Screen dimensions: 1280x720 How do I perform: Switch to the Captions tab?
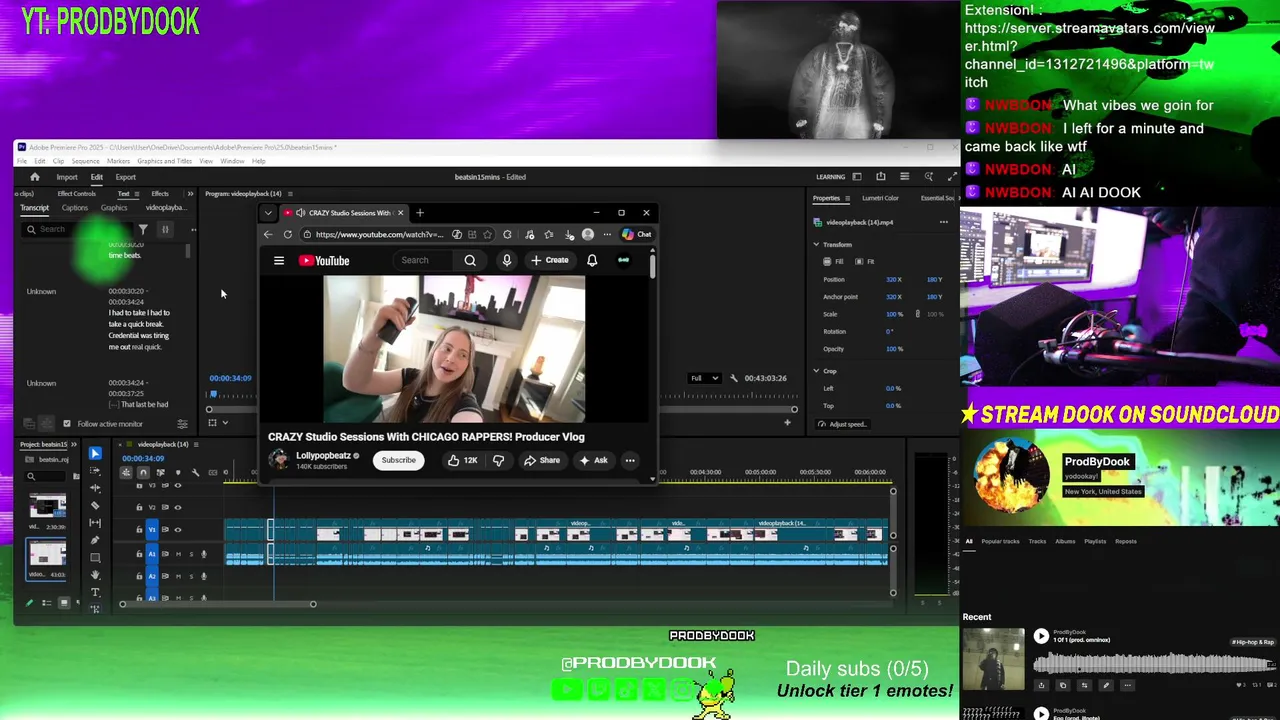(x=75, y=208)
